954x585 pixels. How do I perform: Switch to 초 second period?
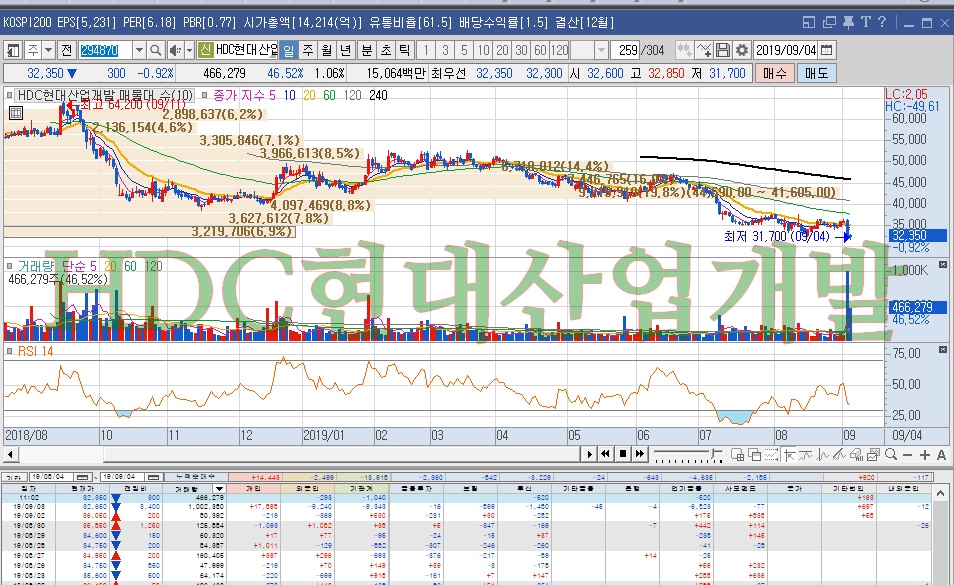click(386, 50)
